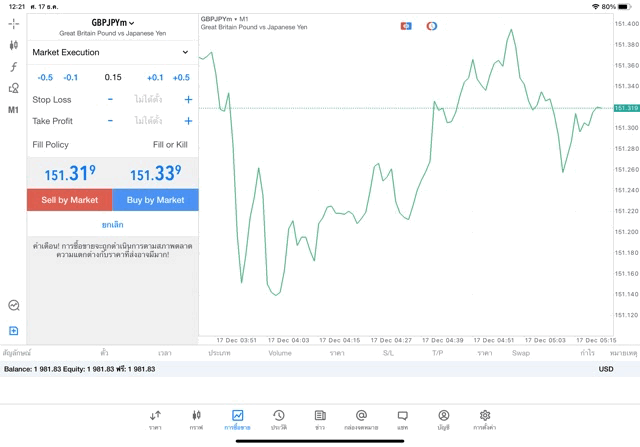Select the crosshair tool in sidebar
This screenshot has width=640, height=447.
(13, 23)
